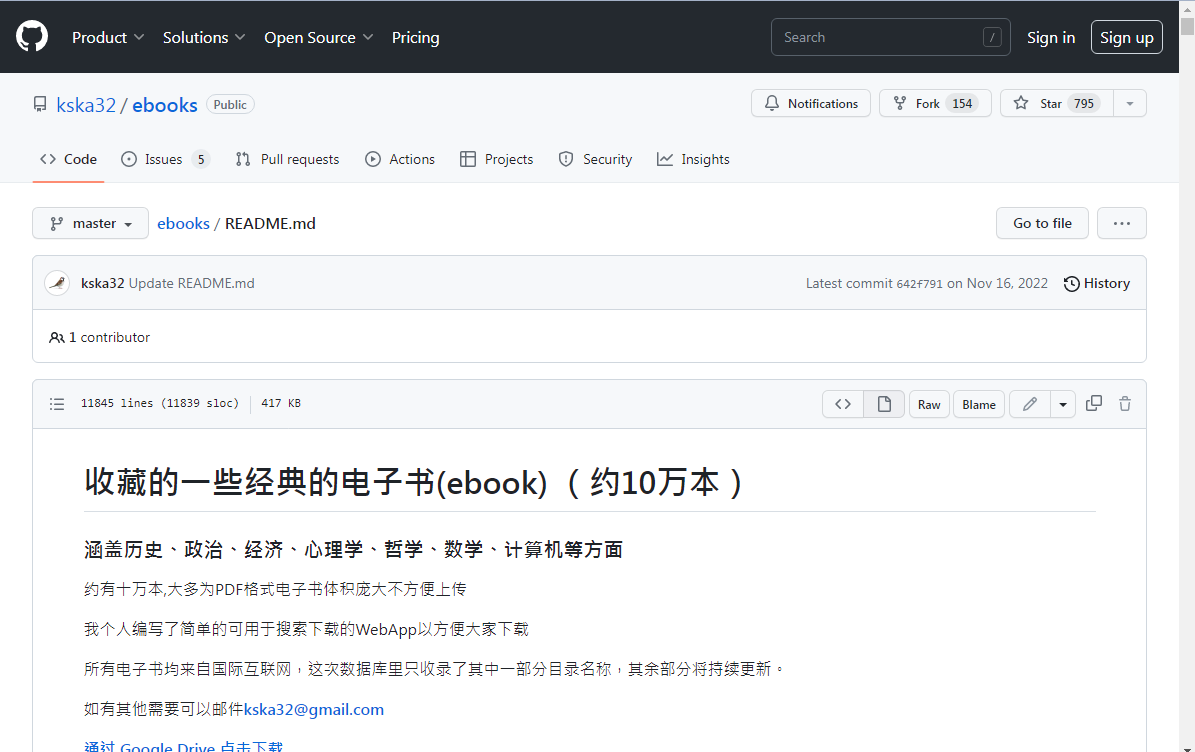Show the rendered file preview
This screenshot has width=1195, height=752.
point(884,404)
